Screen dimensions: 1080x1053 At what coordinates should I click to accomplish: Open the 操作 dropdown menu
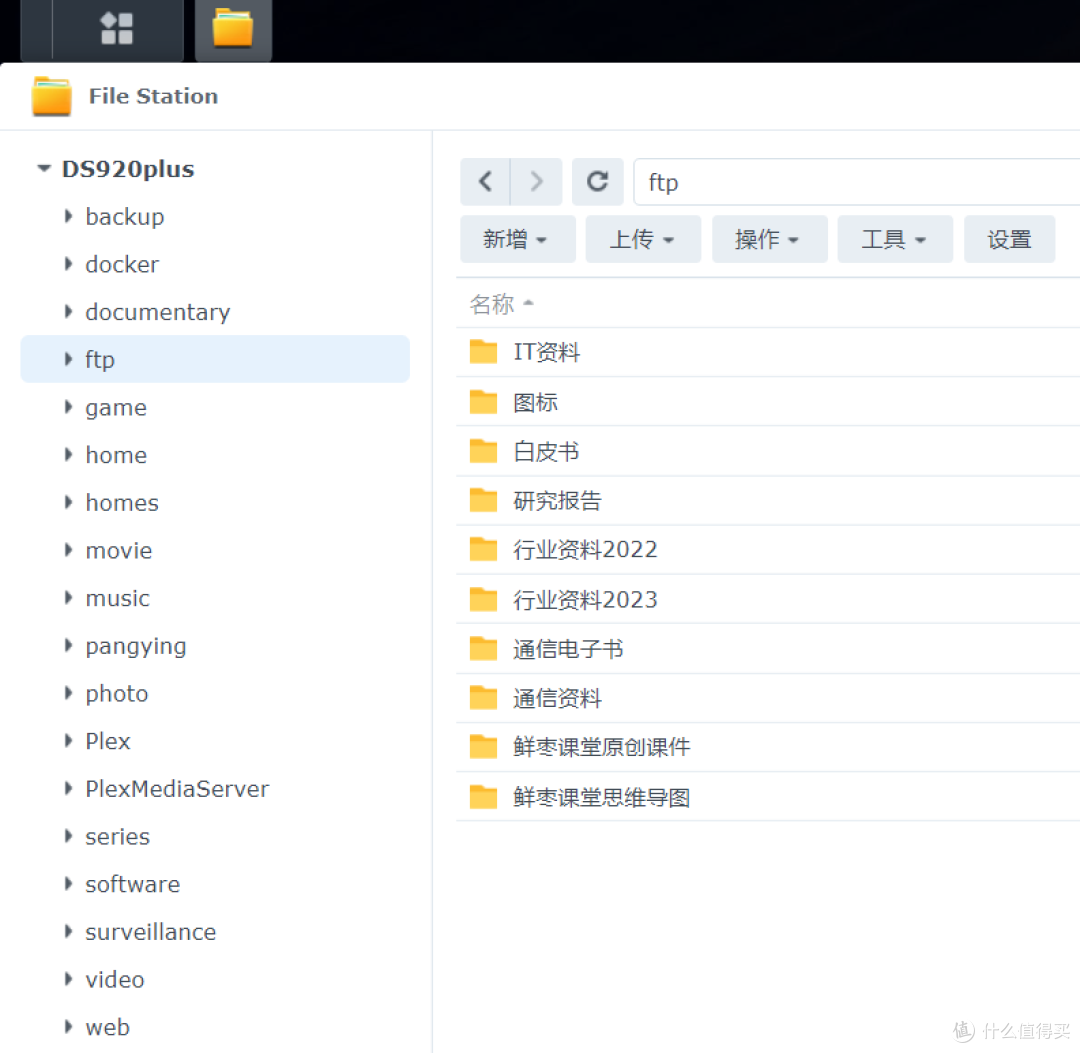pos(769,239)
